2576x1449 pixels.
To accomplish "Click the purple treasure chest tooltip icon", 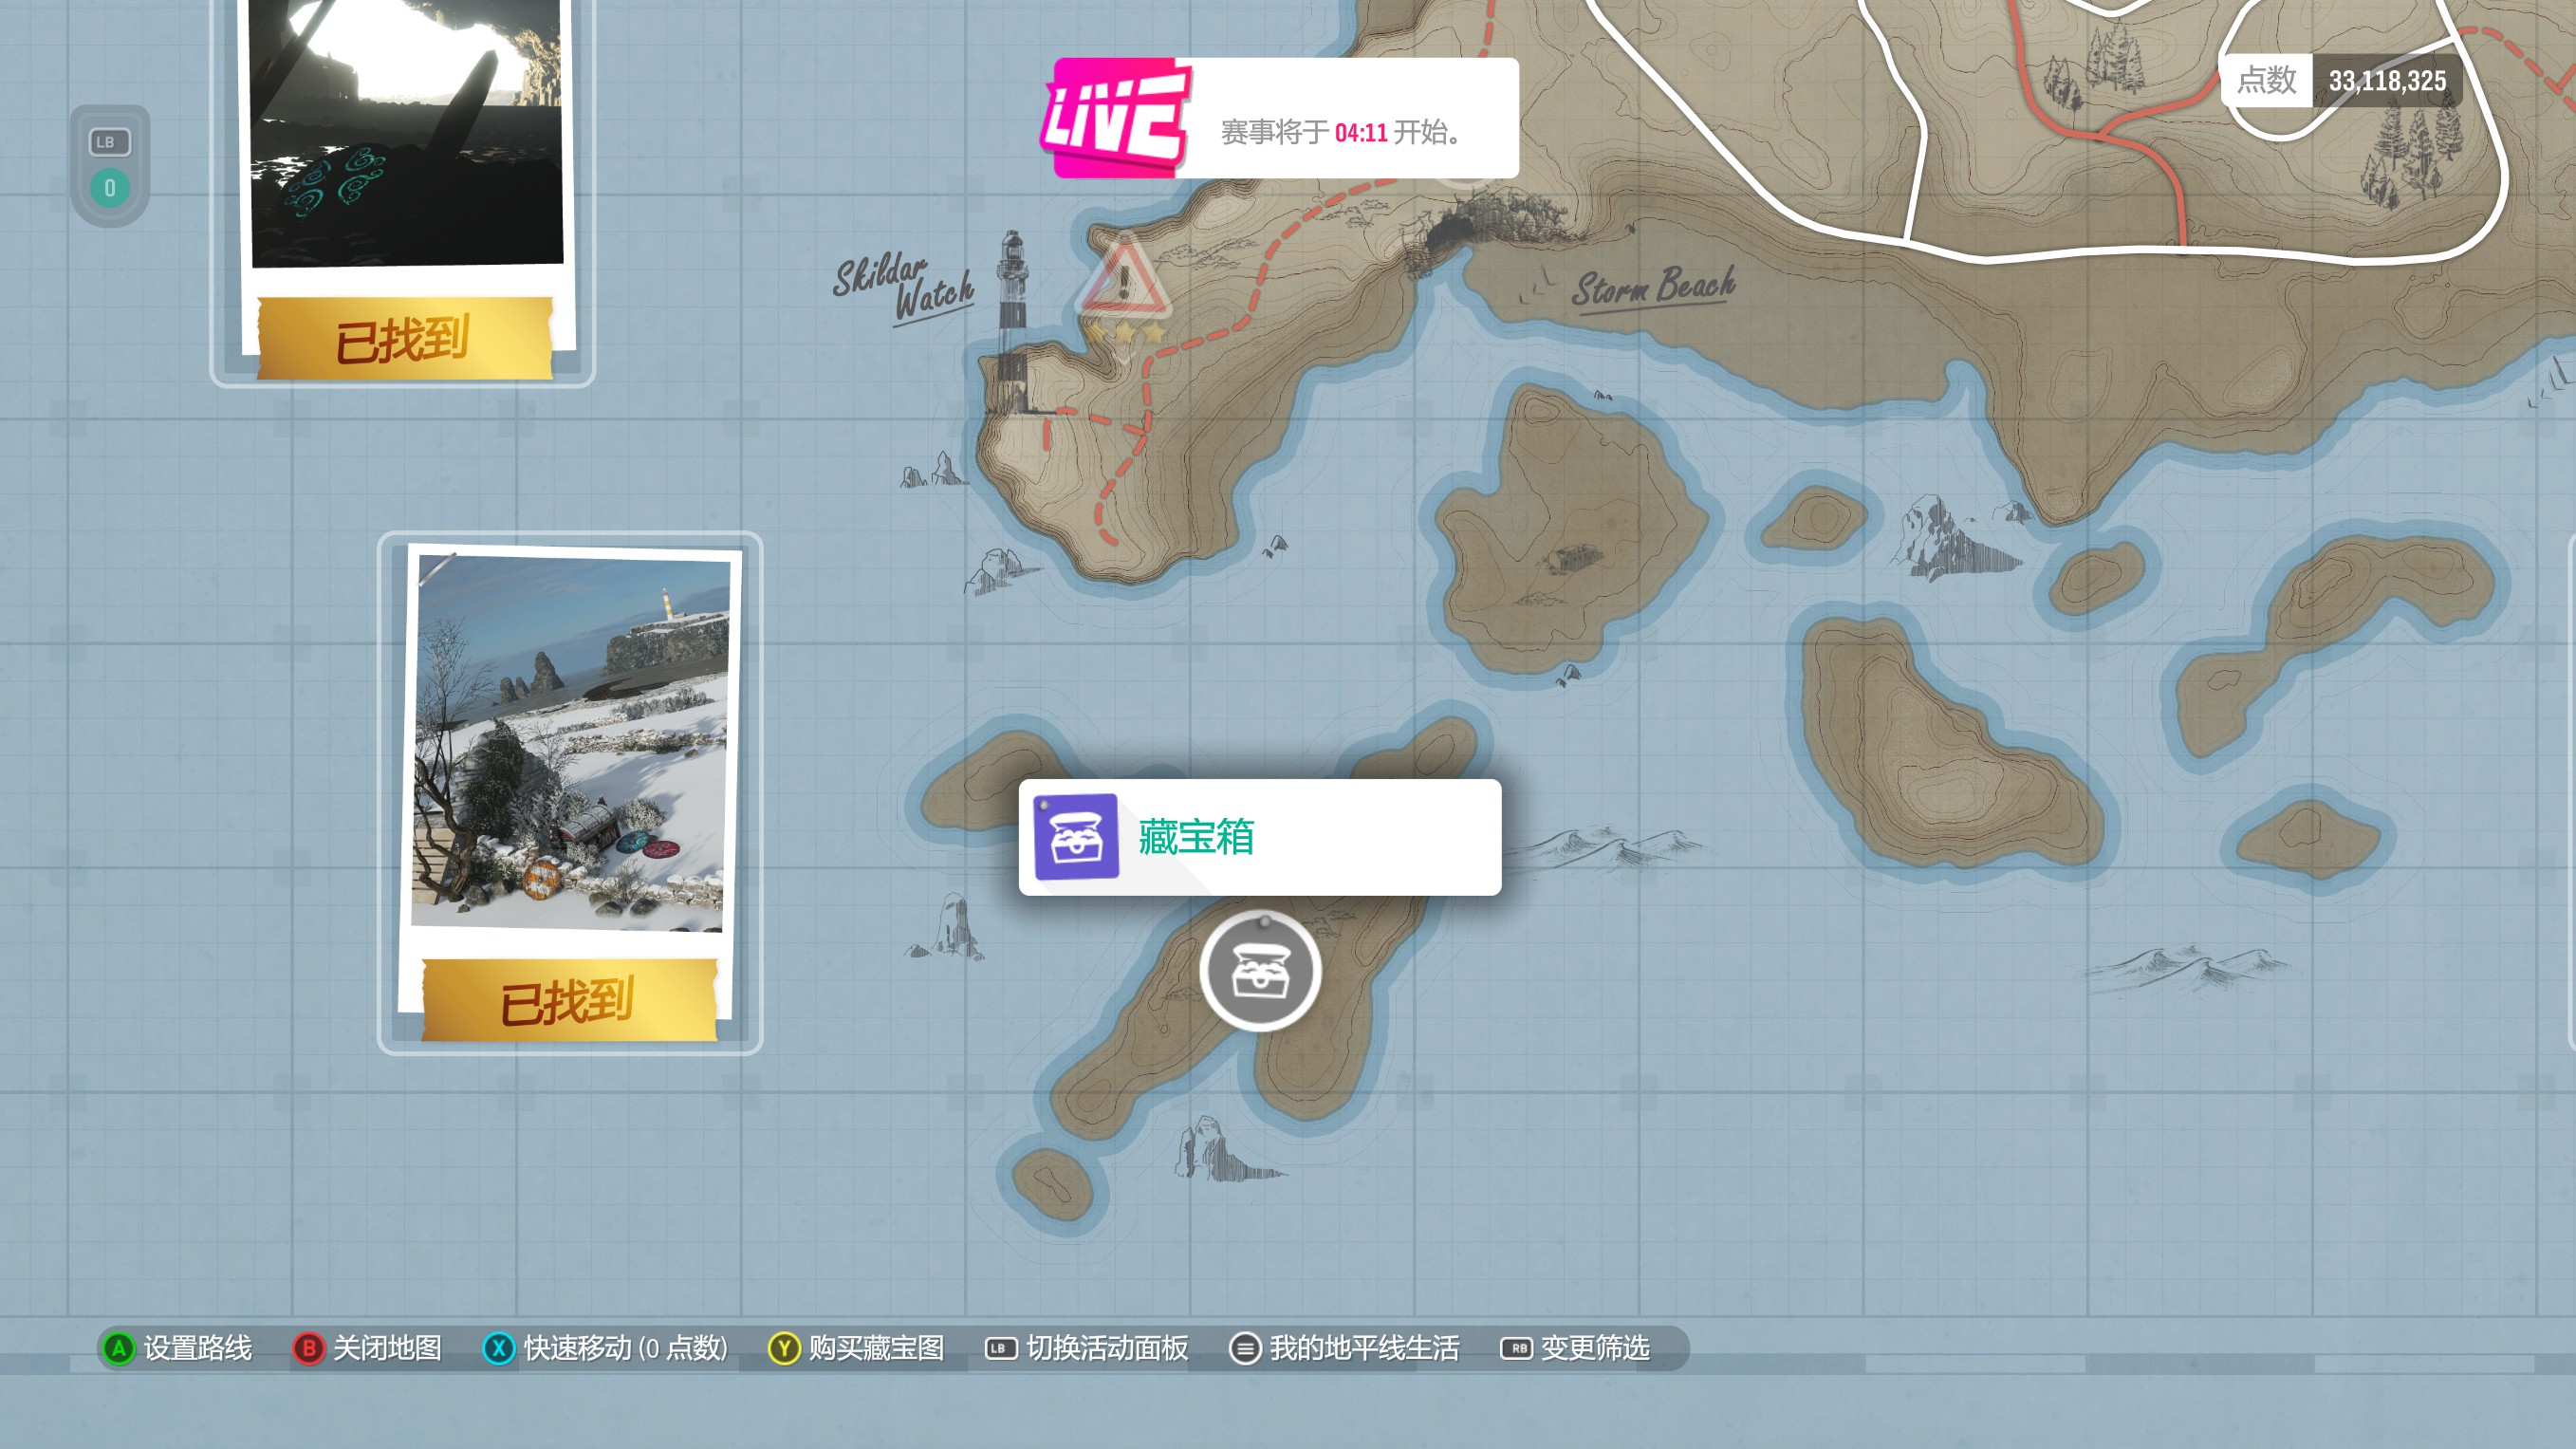I will click(x=1075, y=837).
